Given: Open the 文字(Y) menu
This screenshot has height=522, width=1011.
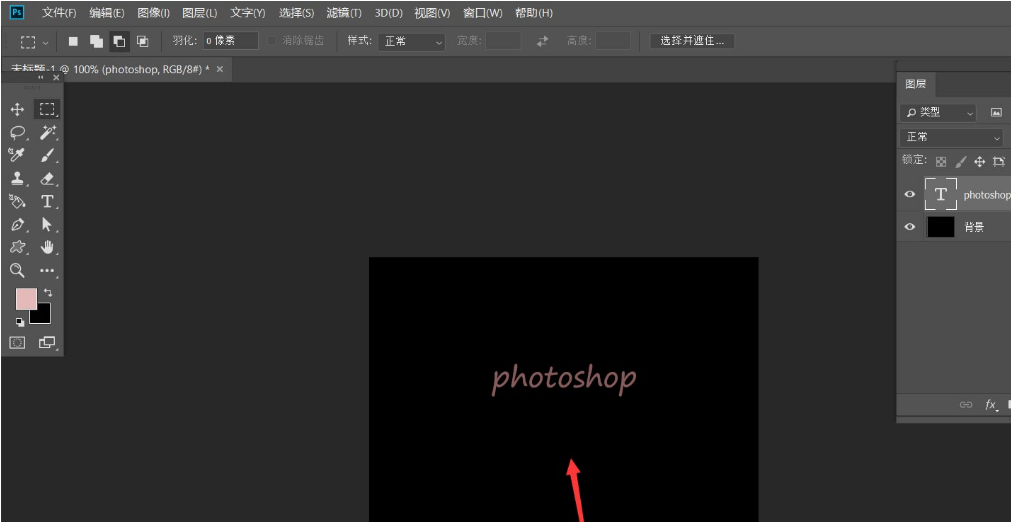Looking at the screenshot, I should click(x=248, y=13).
